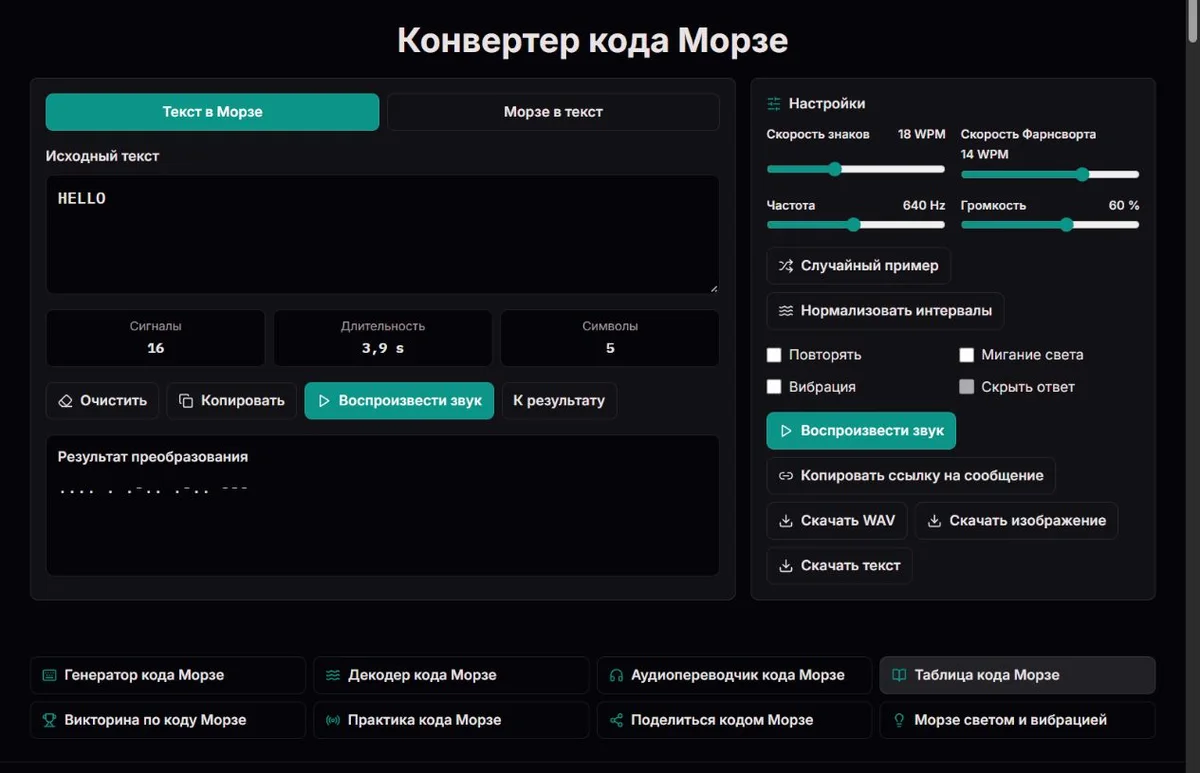Open Таблица кода Морзе link
1200x773 pixels.
[1017, 675]
